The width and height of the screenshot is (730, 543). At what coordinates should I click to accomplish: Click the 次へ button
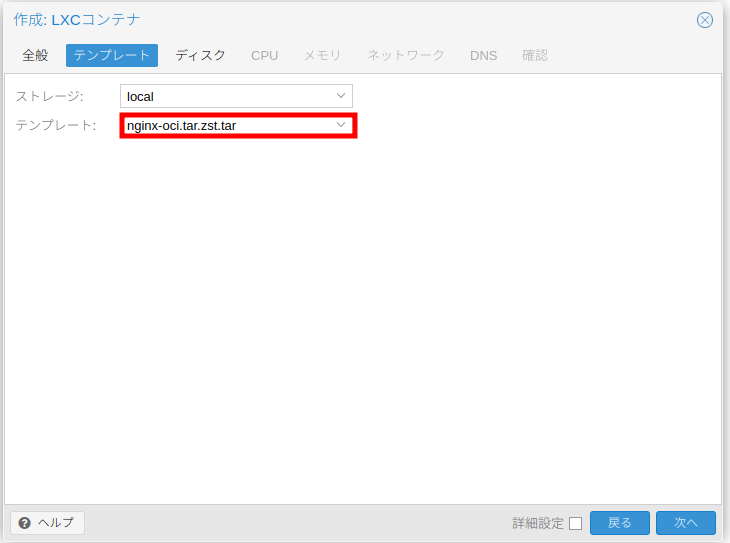tap(686, 523)
